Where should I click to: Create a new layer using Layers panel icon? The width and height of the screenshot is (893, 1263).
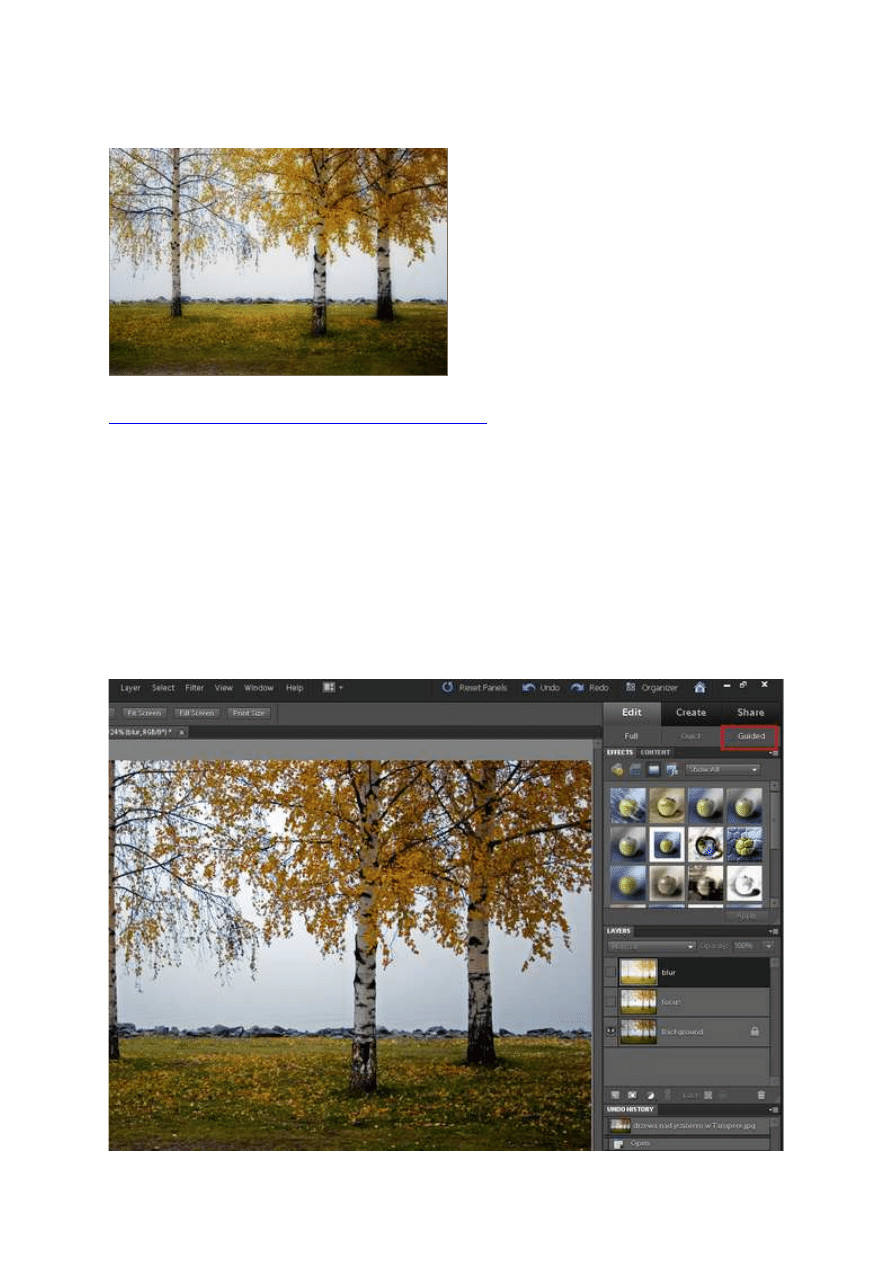pos(615,1095)
